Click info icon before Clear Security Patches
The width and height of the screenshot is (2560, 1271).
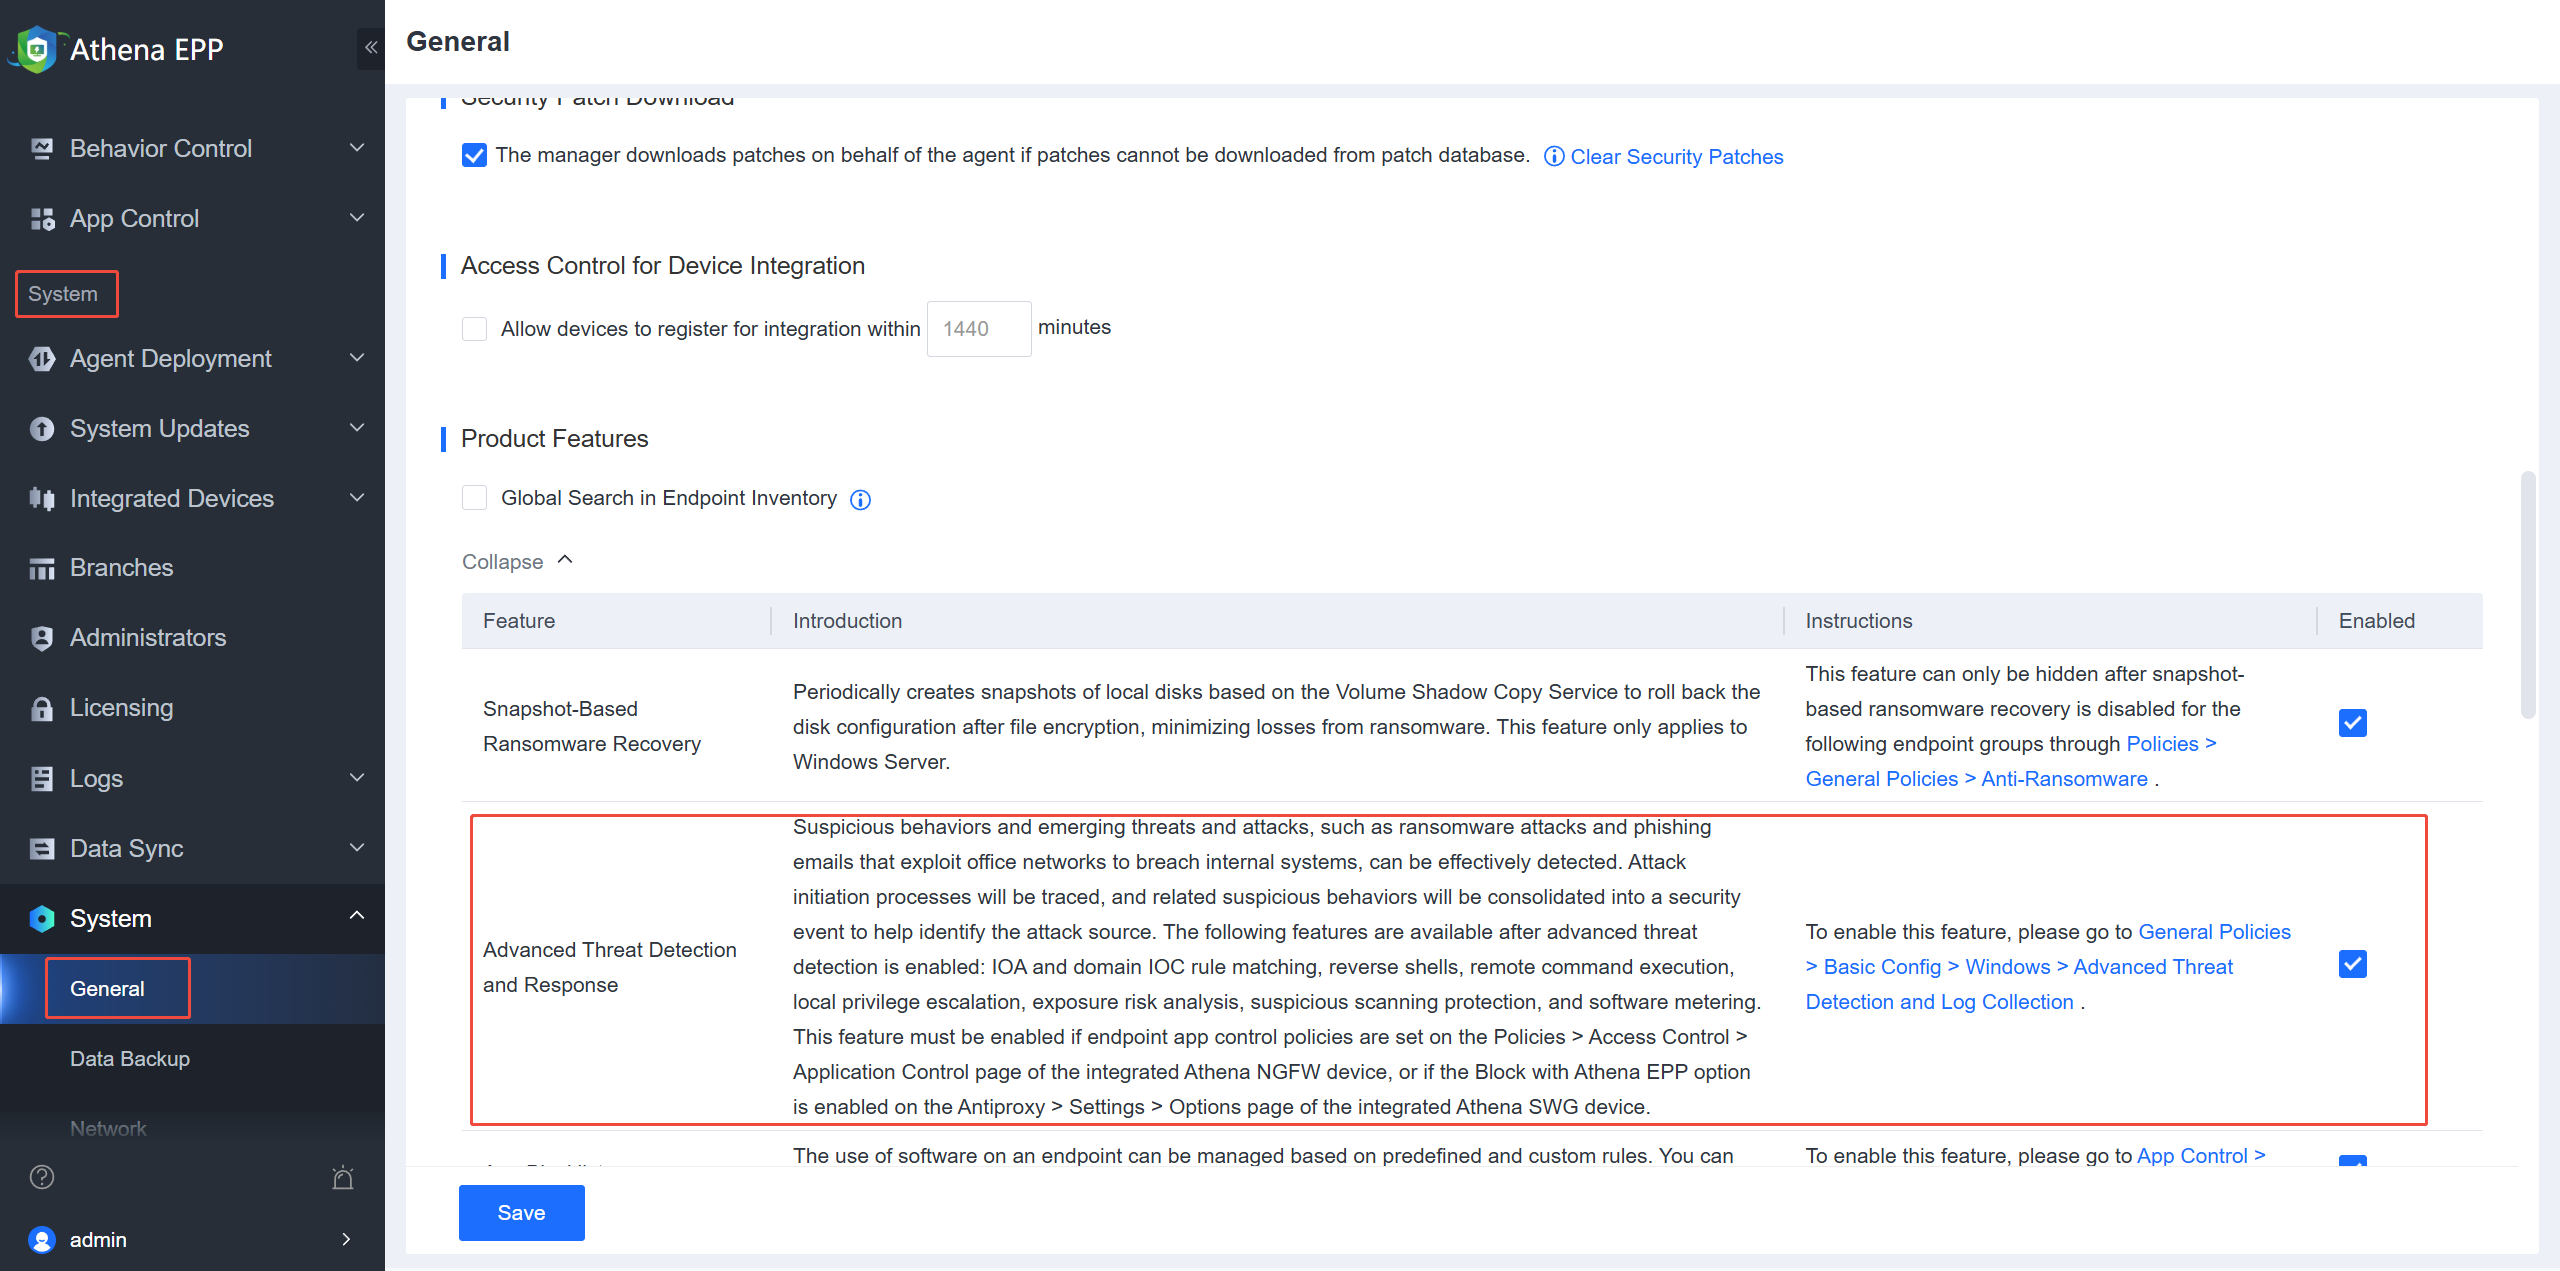click(x=1554, y=157)
